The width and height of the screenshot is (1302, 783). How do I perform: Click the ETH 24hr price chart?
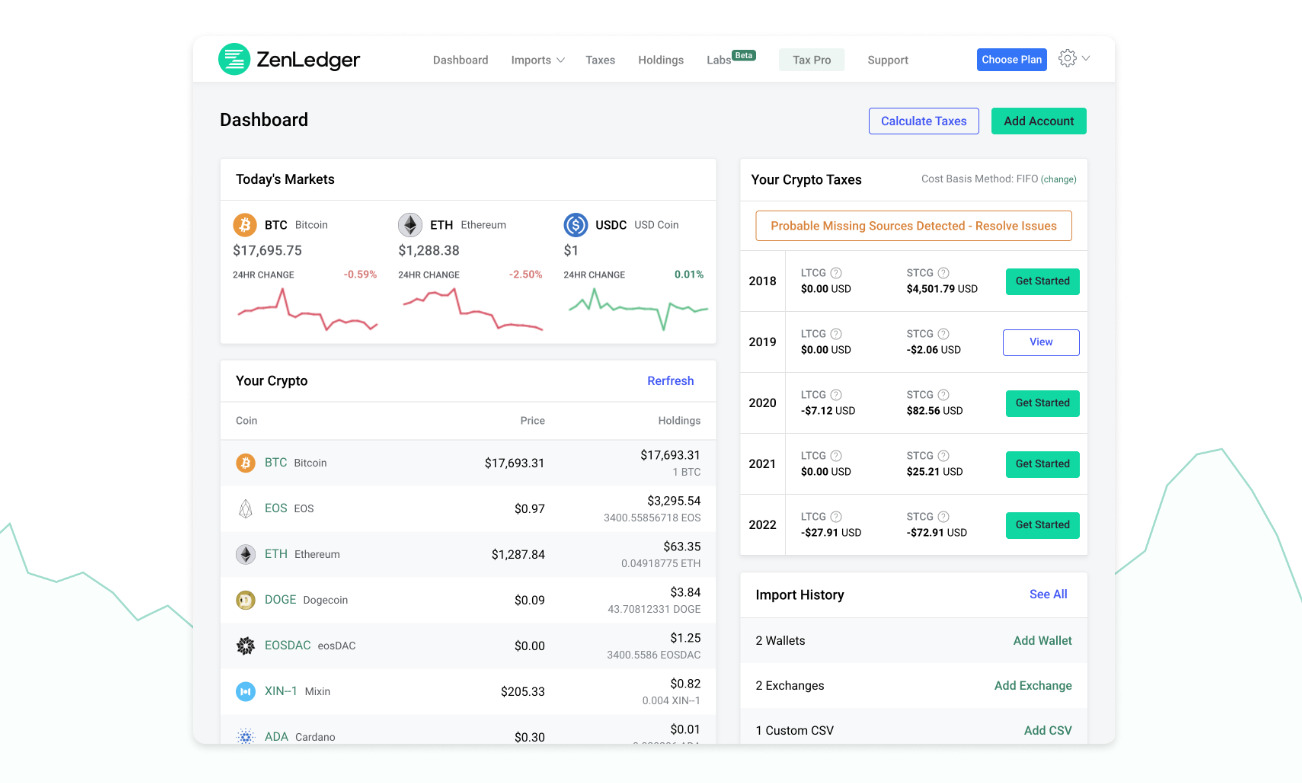[x=472, y=309]
